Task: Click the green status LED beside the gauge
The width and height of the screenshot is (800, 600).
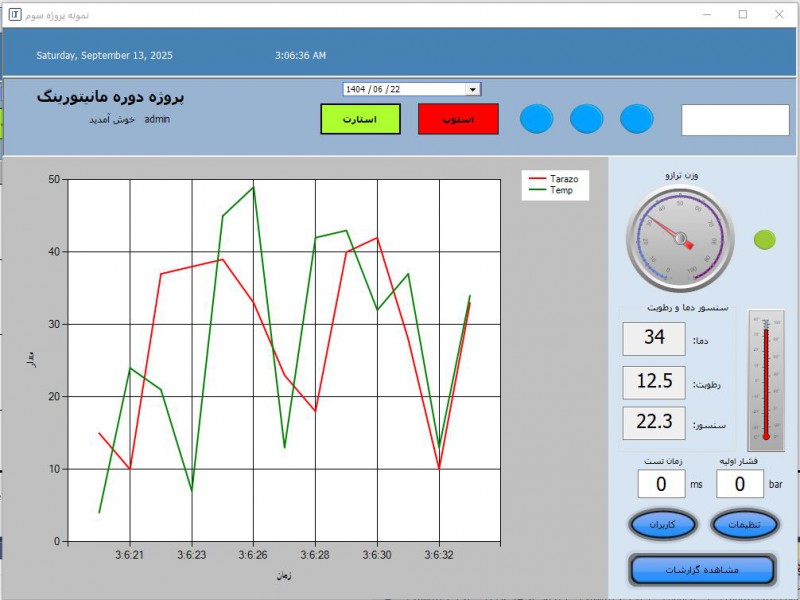Action: pyautogui.click(x=764, y=240)
